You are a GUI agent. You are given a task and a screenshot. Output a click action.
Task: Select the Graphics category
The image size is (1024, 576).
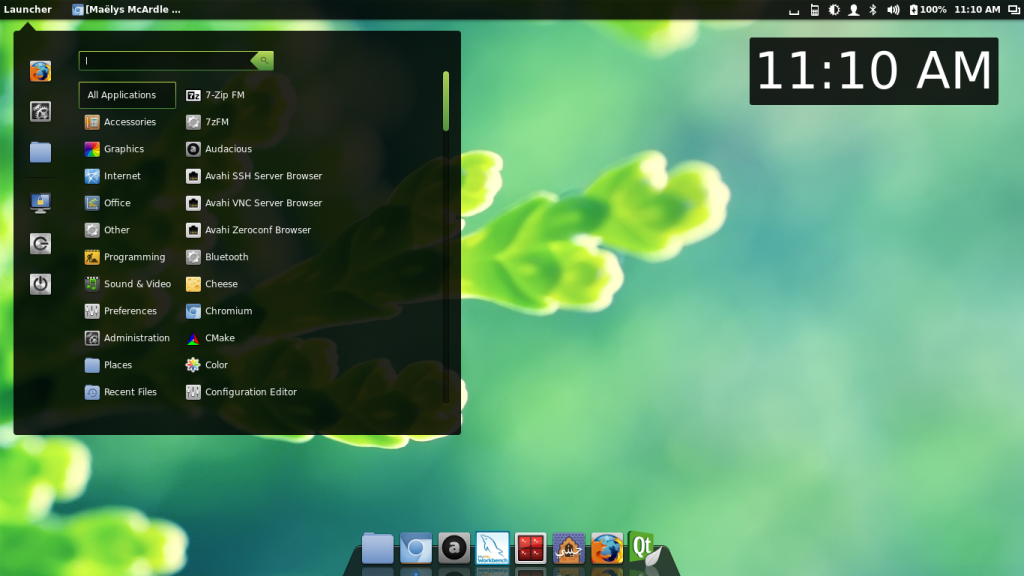pos(124,149)
